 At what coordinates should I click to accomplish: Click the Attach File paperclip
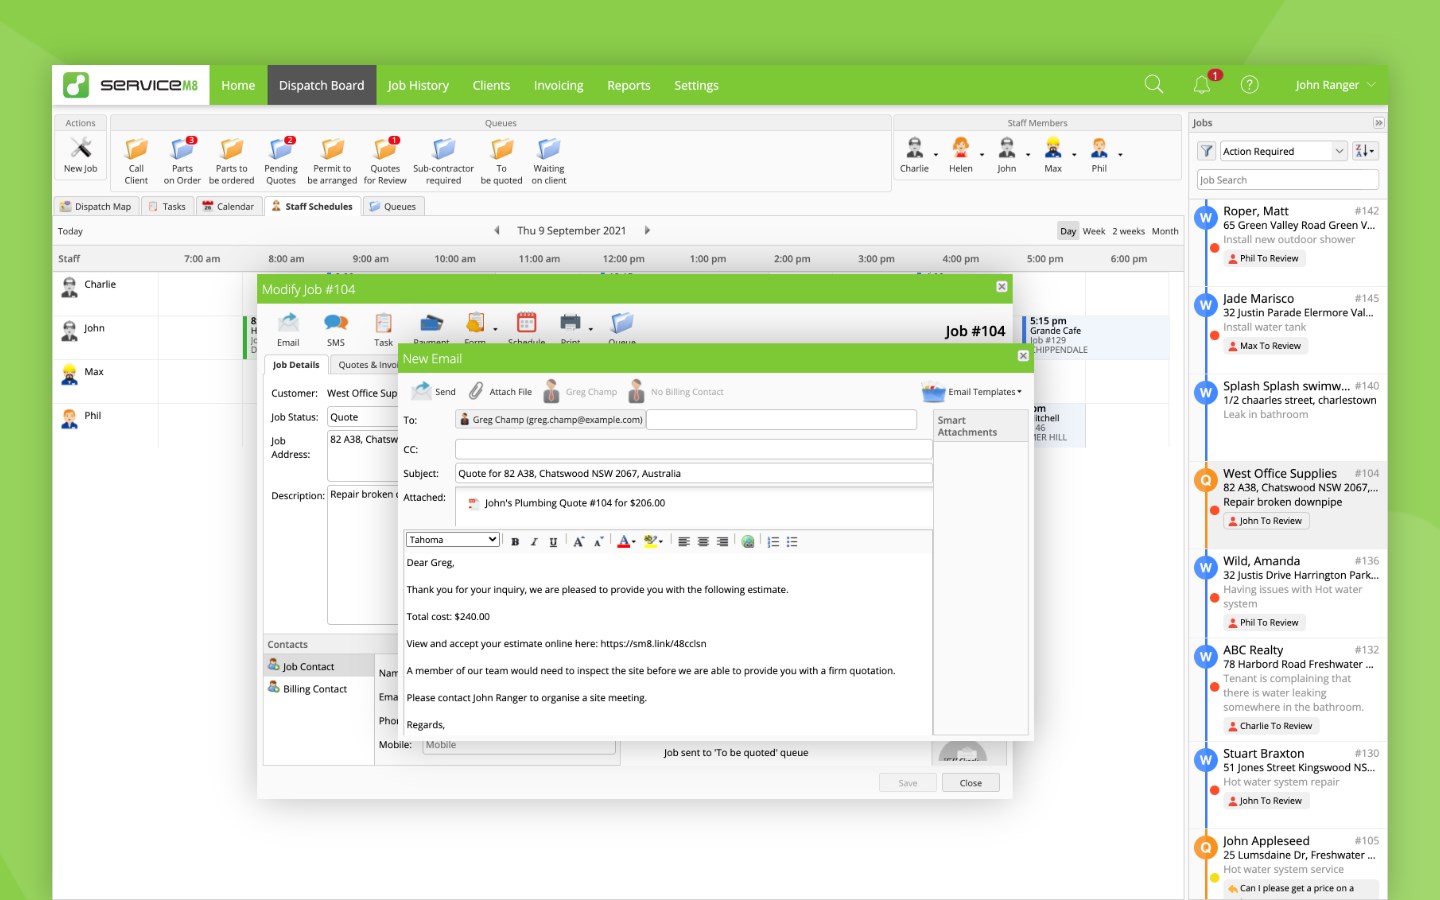coord(476,391)
